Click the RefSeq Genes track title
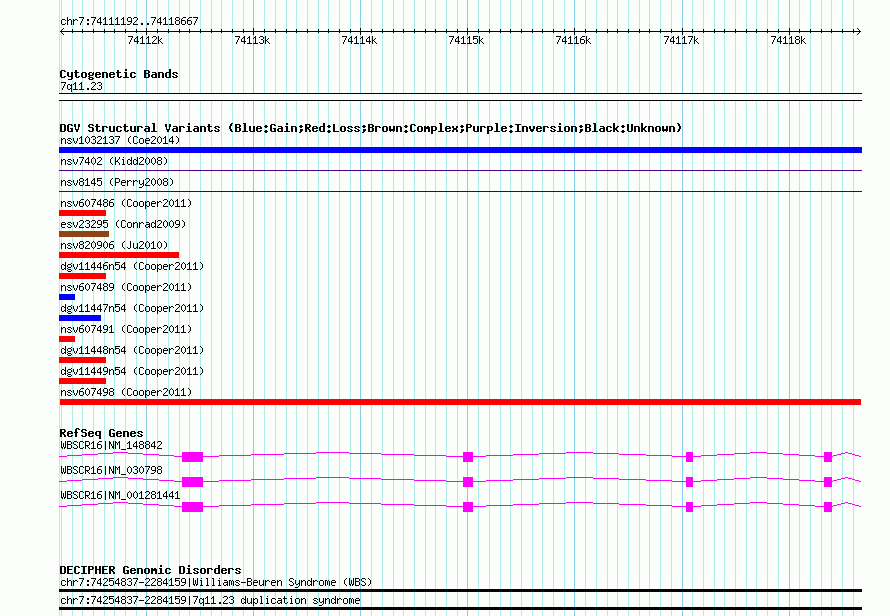 [101, 433]
